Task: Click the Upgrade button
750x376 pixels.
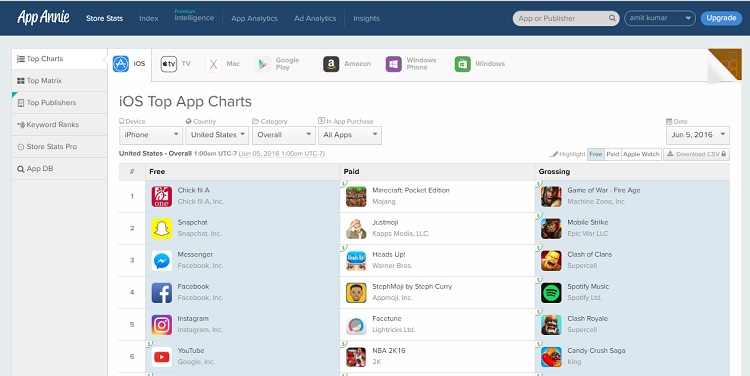Action: (721, 18)
